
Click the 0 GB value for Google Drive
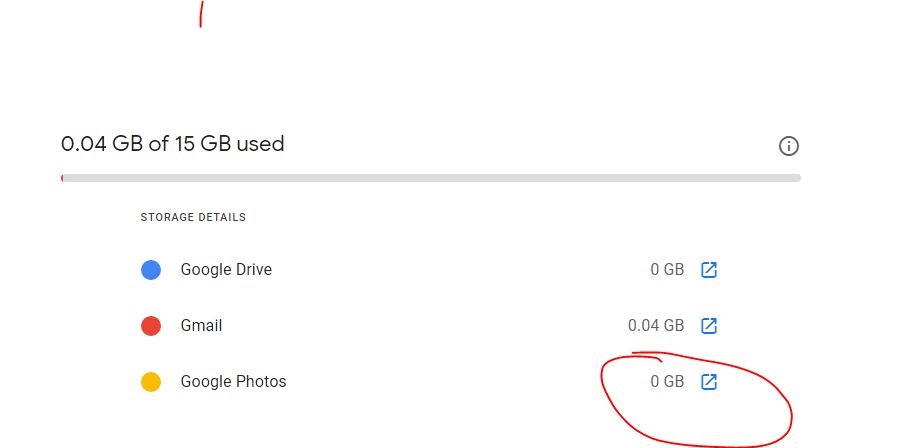point(667,270)
